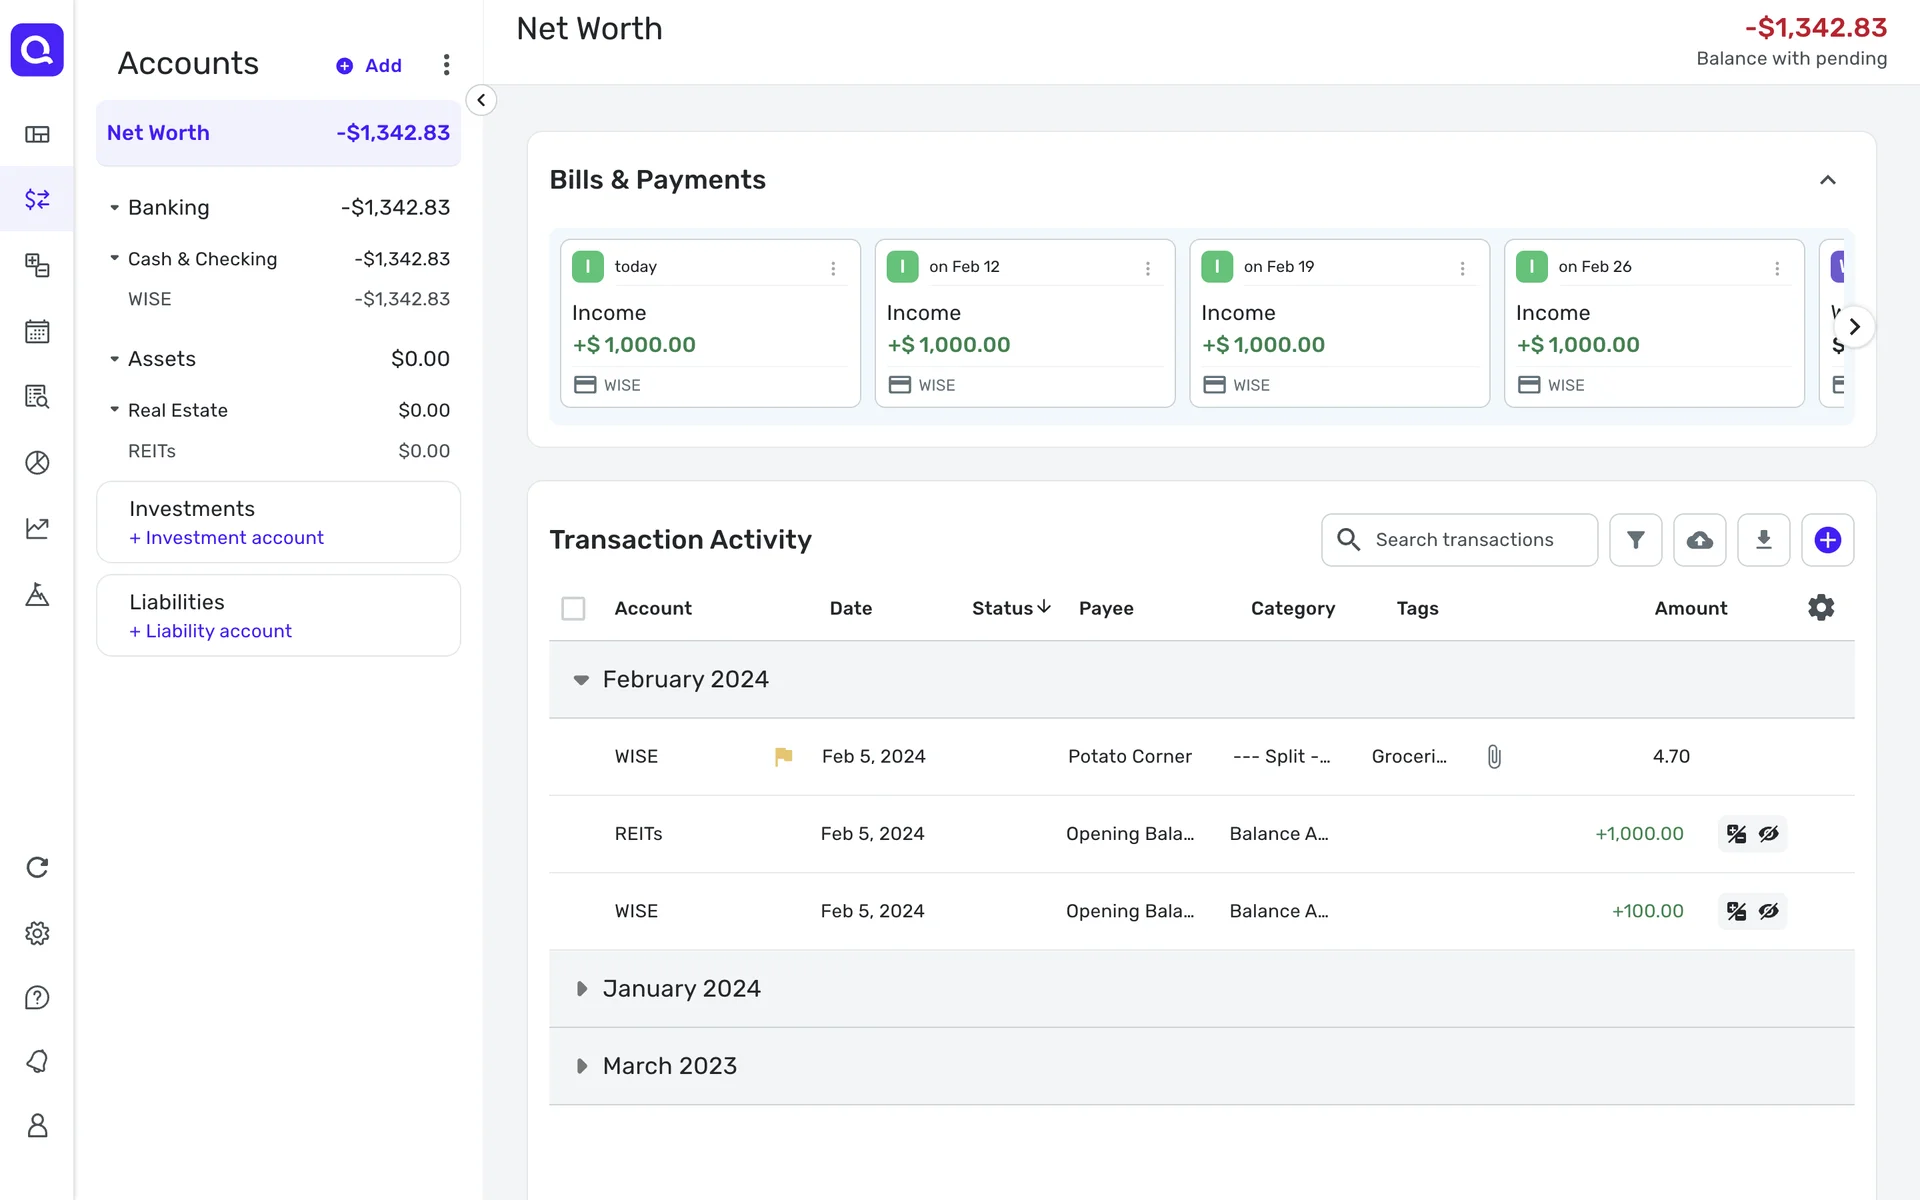Click the Search transactions field

pyautogui.click(x=1464, y=540)
